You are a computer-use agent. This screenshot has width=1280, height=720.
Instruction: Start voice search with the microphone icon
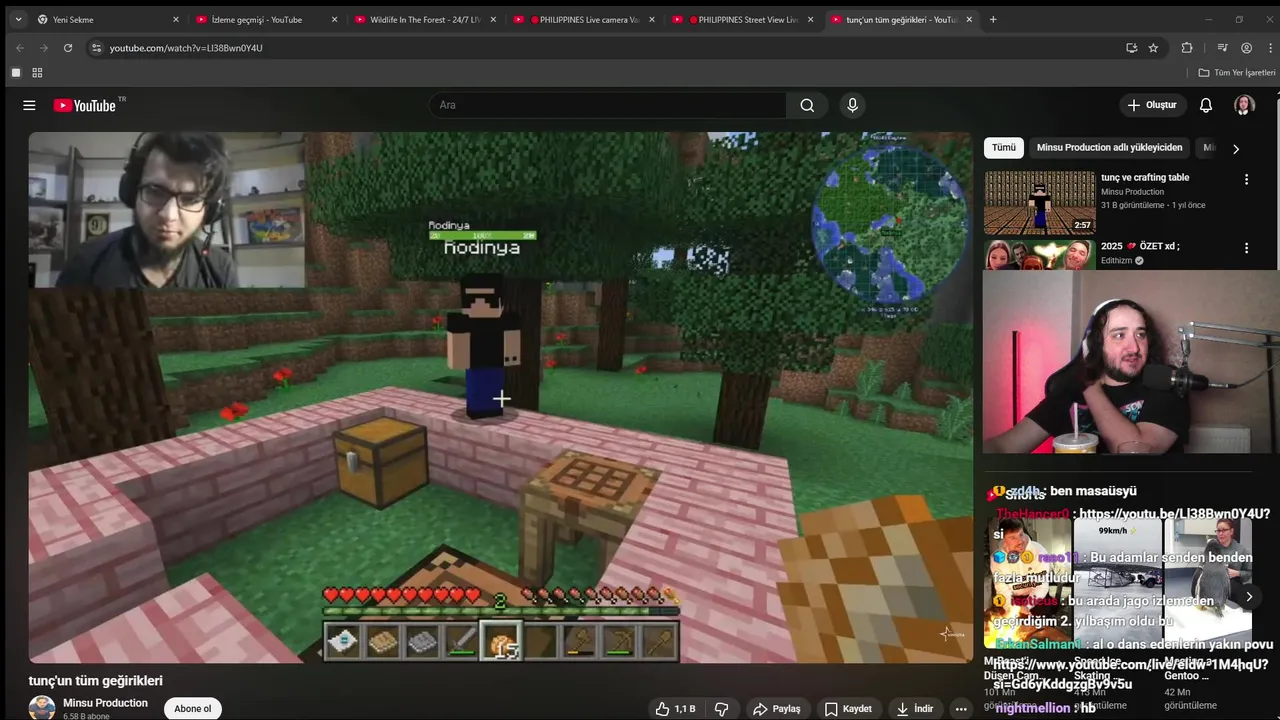[852, 105]
